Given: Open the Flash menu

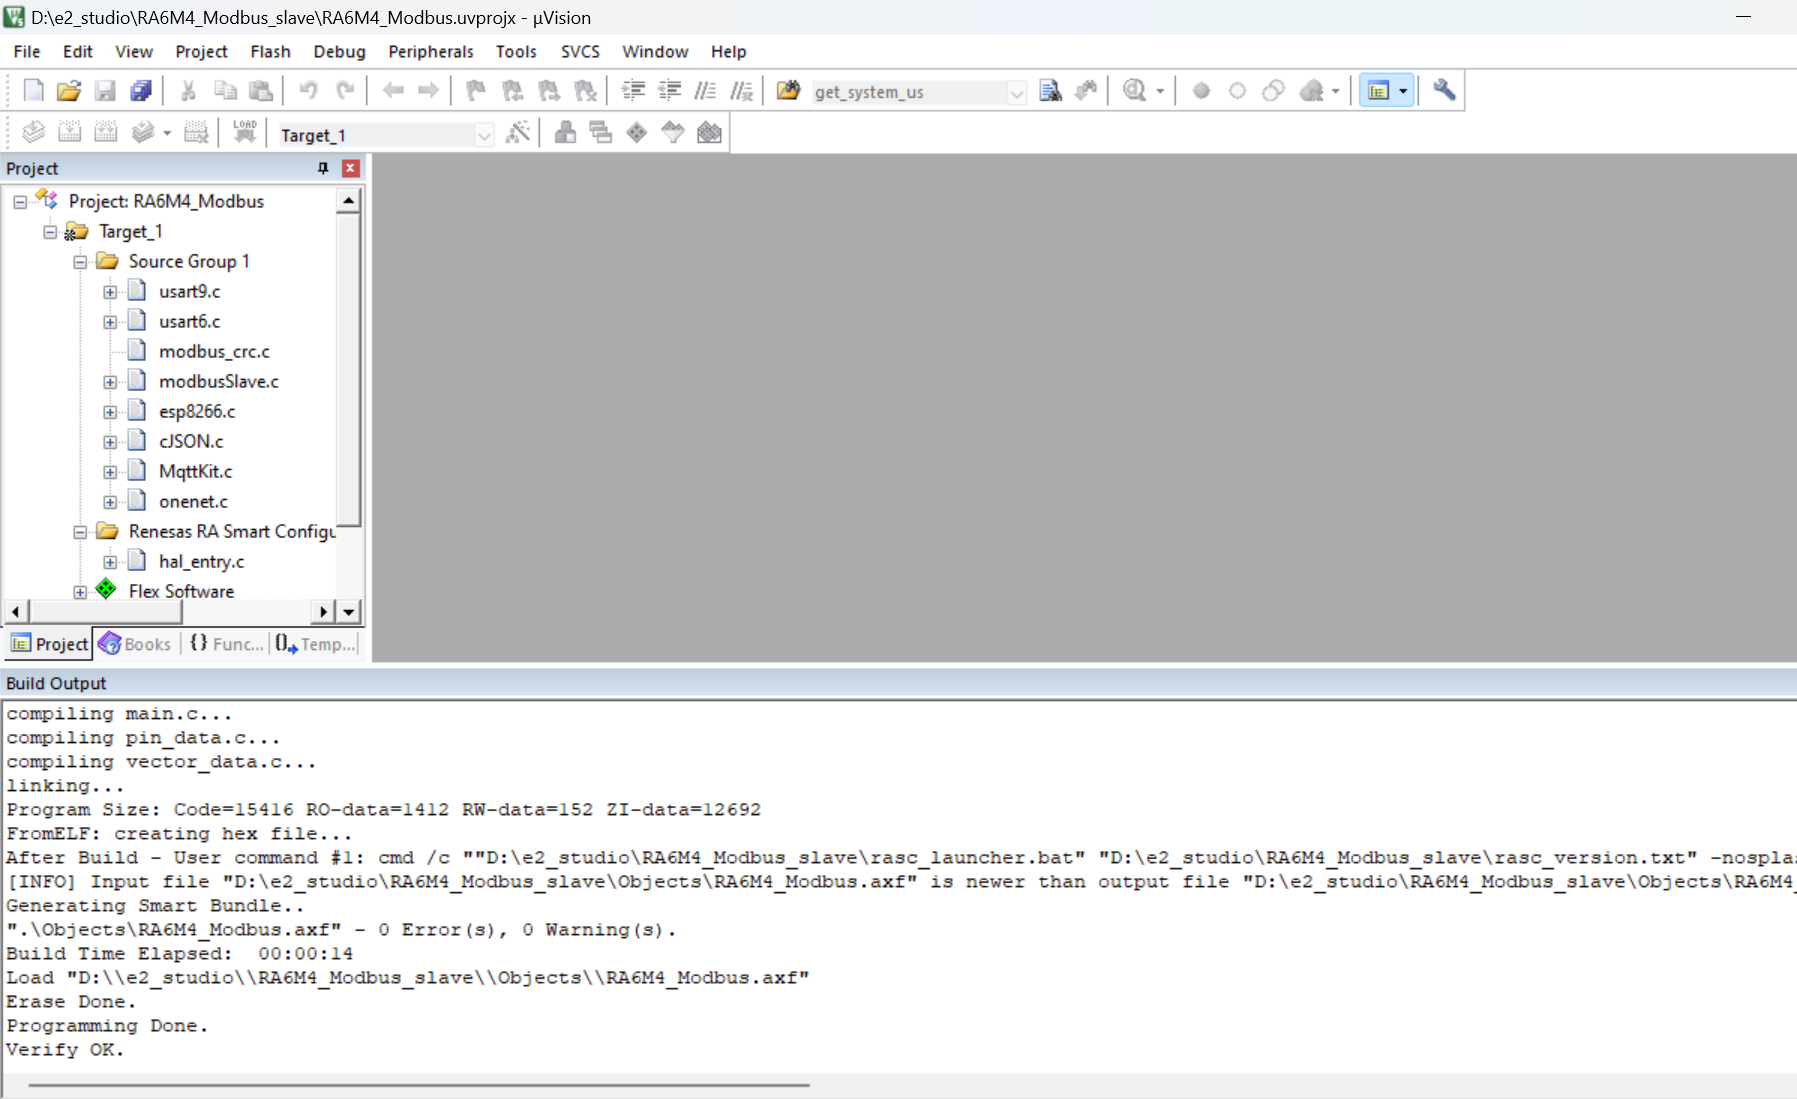Looking at the screenshot, I should pos(270,51).
